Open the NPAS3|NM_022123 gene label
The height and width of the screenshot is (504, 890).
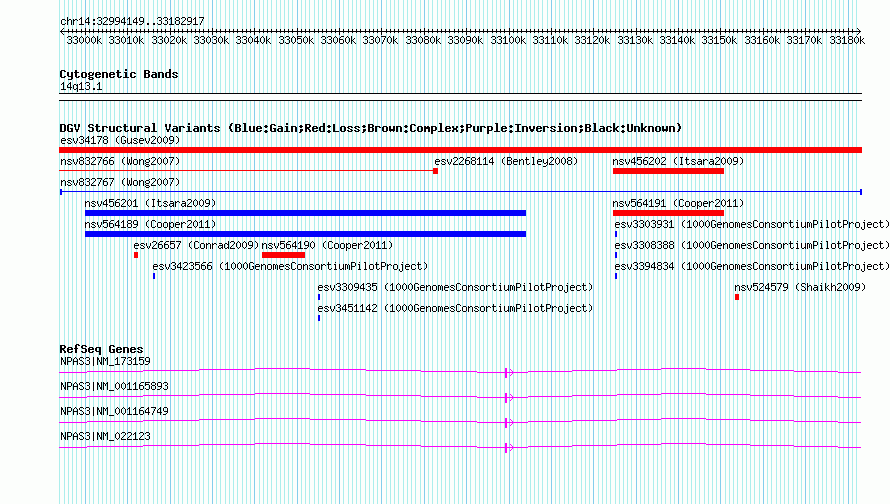[105, 436]
